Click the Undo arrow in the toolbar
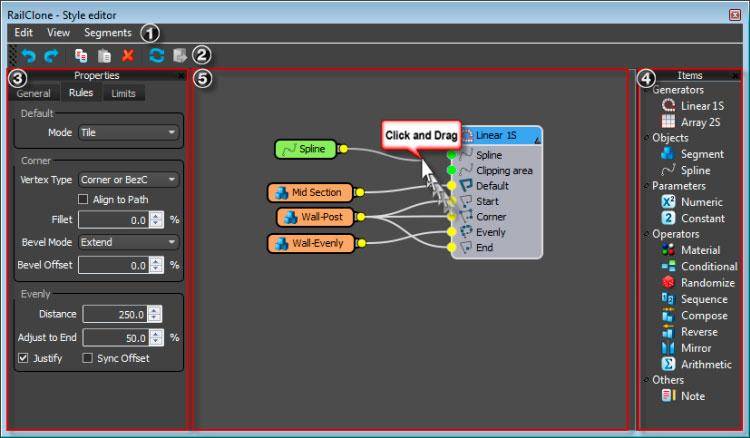 coord(29,55)
